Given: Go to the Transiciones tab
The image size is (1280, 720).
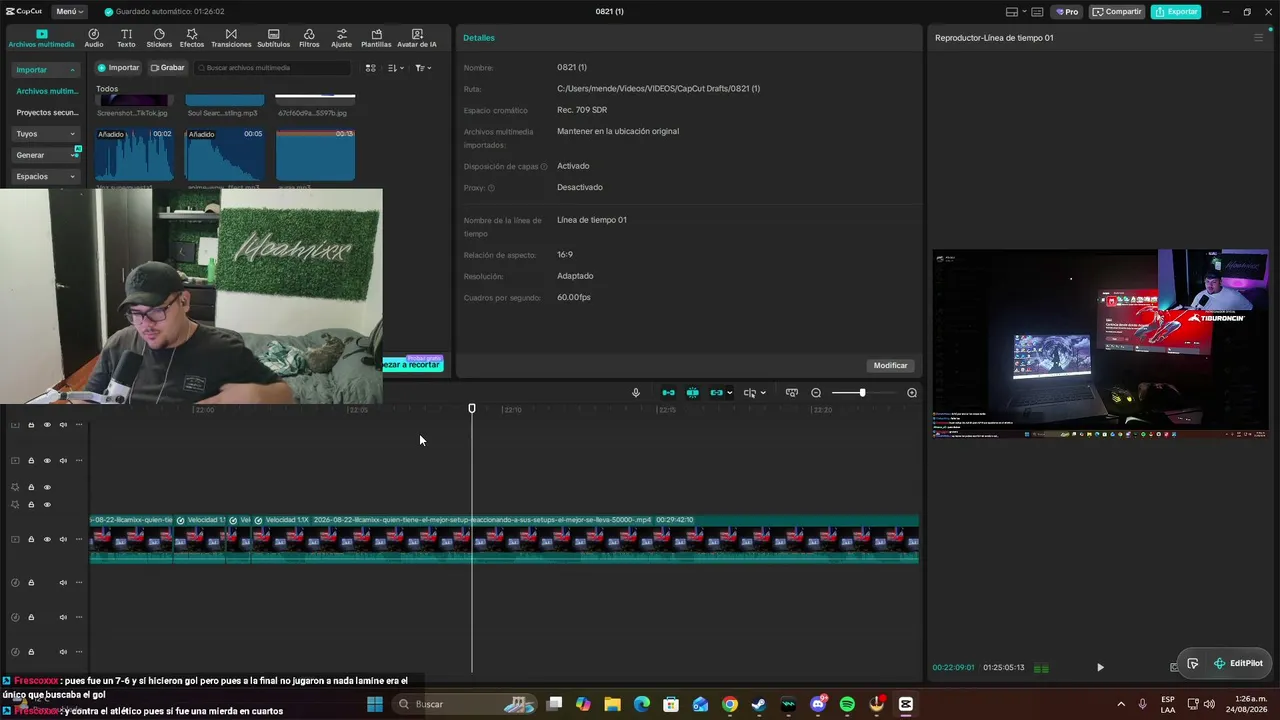Looking at the screenshot, I should tap(231, 38).
